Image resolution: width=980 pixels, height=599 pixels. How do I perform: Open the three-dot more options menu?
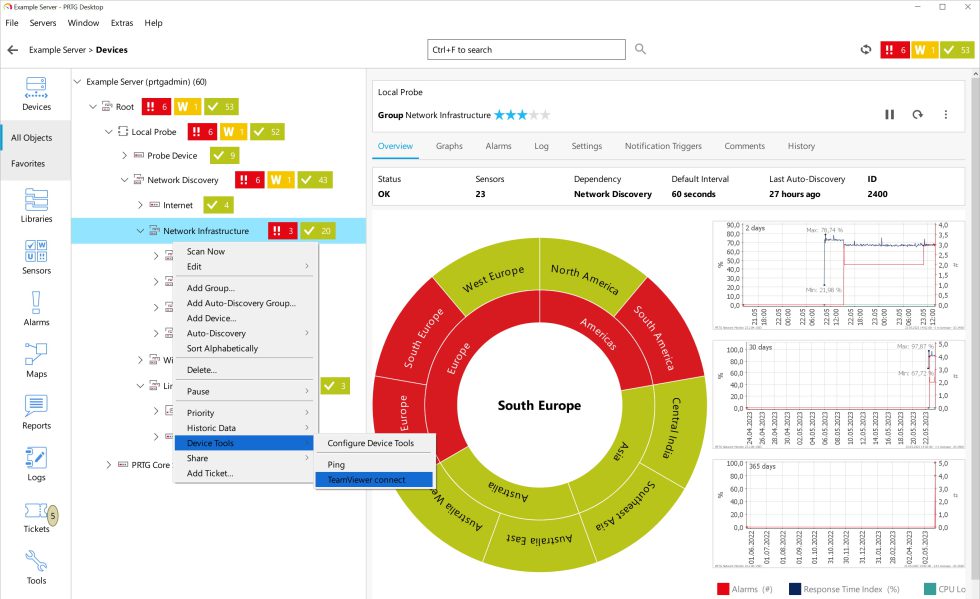pyautogui.click(x=945, y=115)
